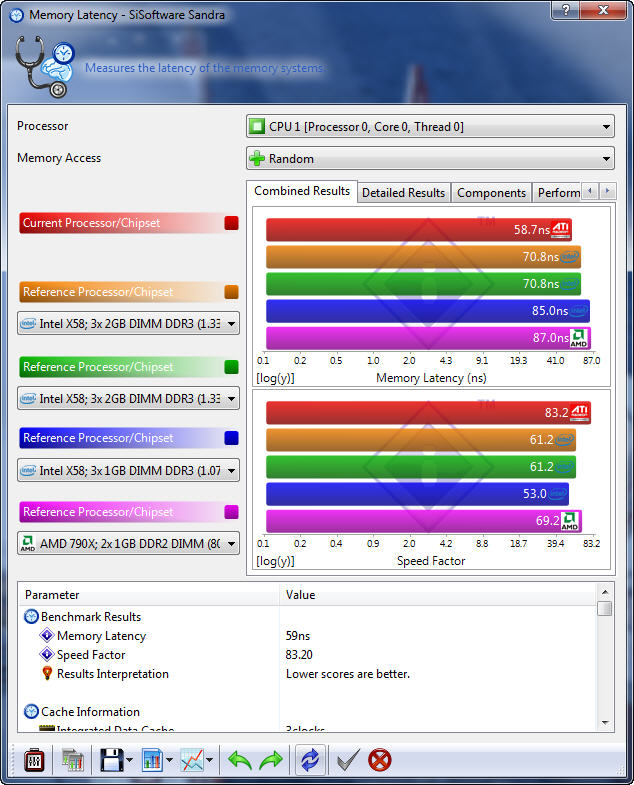Click the grey checkmark OK icon
The image size is (634, 785).
pos(348,760)
